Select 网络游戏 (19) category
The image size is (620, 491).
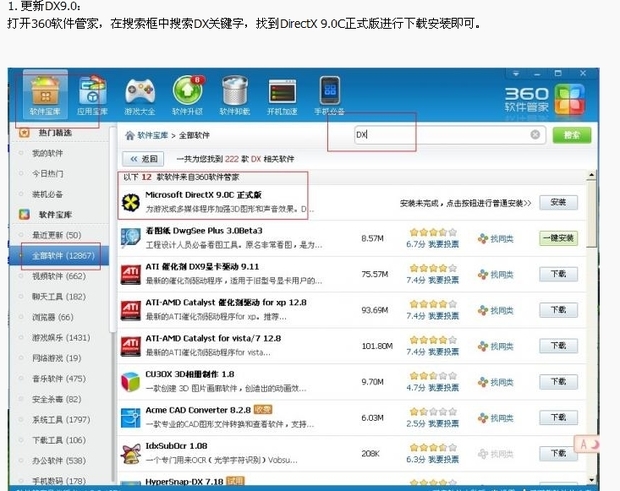(57, 358)
